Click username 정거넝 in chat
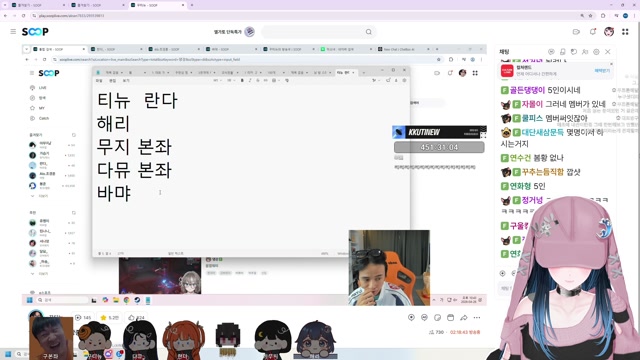 point(532,200)
